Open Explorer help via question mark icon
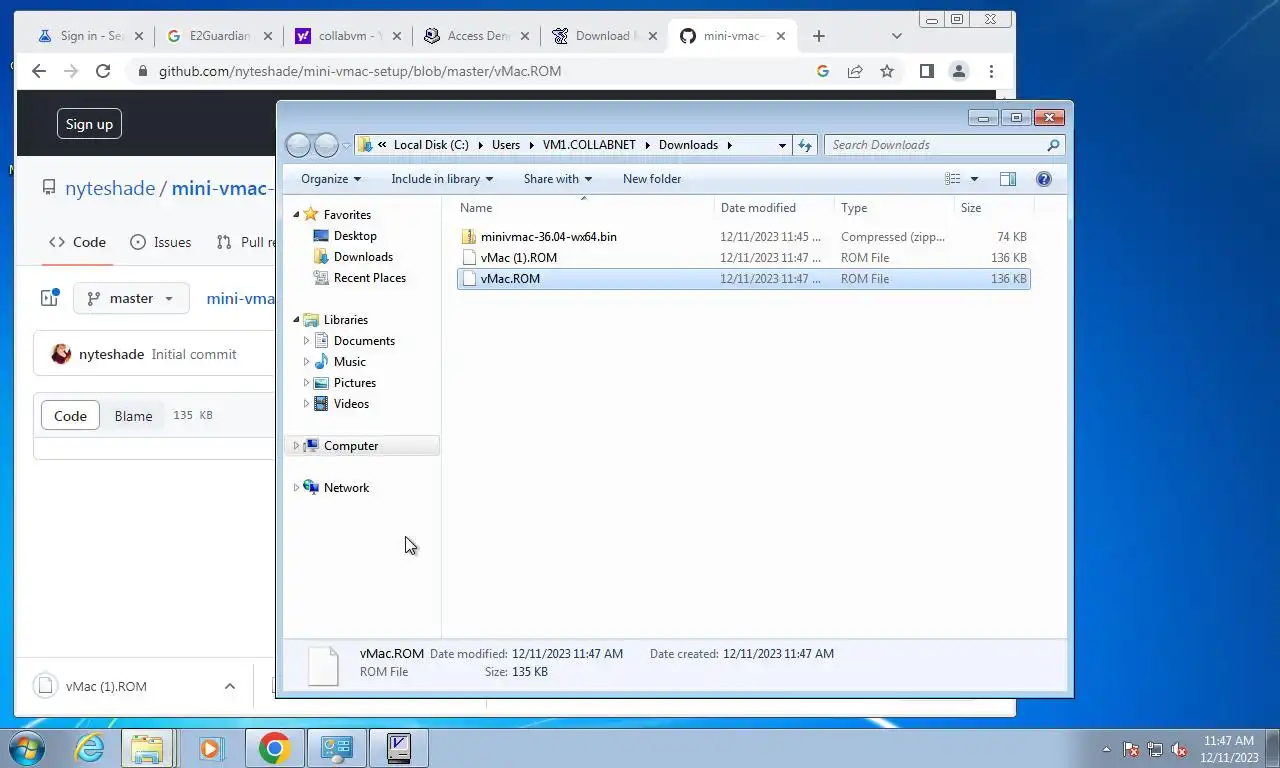This screenshot has height=768, width=1280. (x=1044, y=179)
